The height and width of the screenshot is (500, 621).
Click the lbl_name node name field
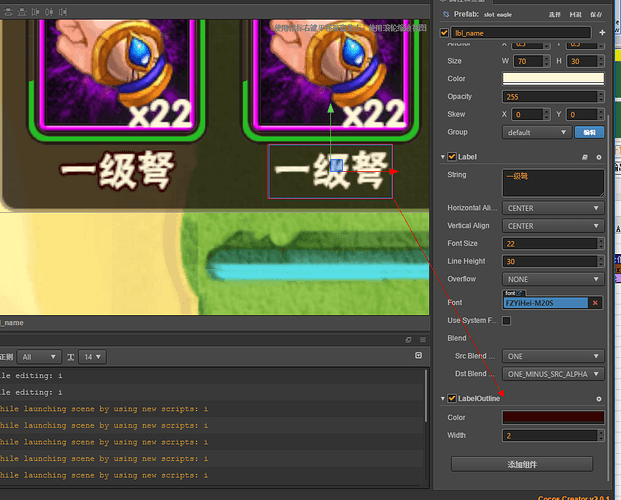coord(521,33)
